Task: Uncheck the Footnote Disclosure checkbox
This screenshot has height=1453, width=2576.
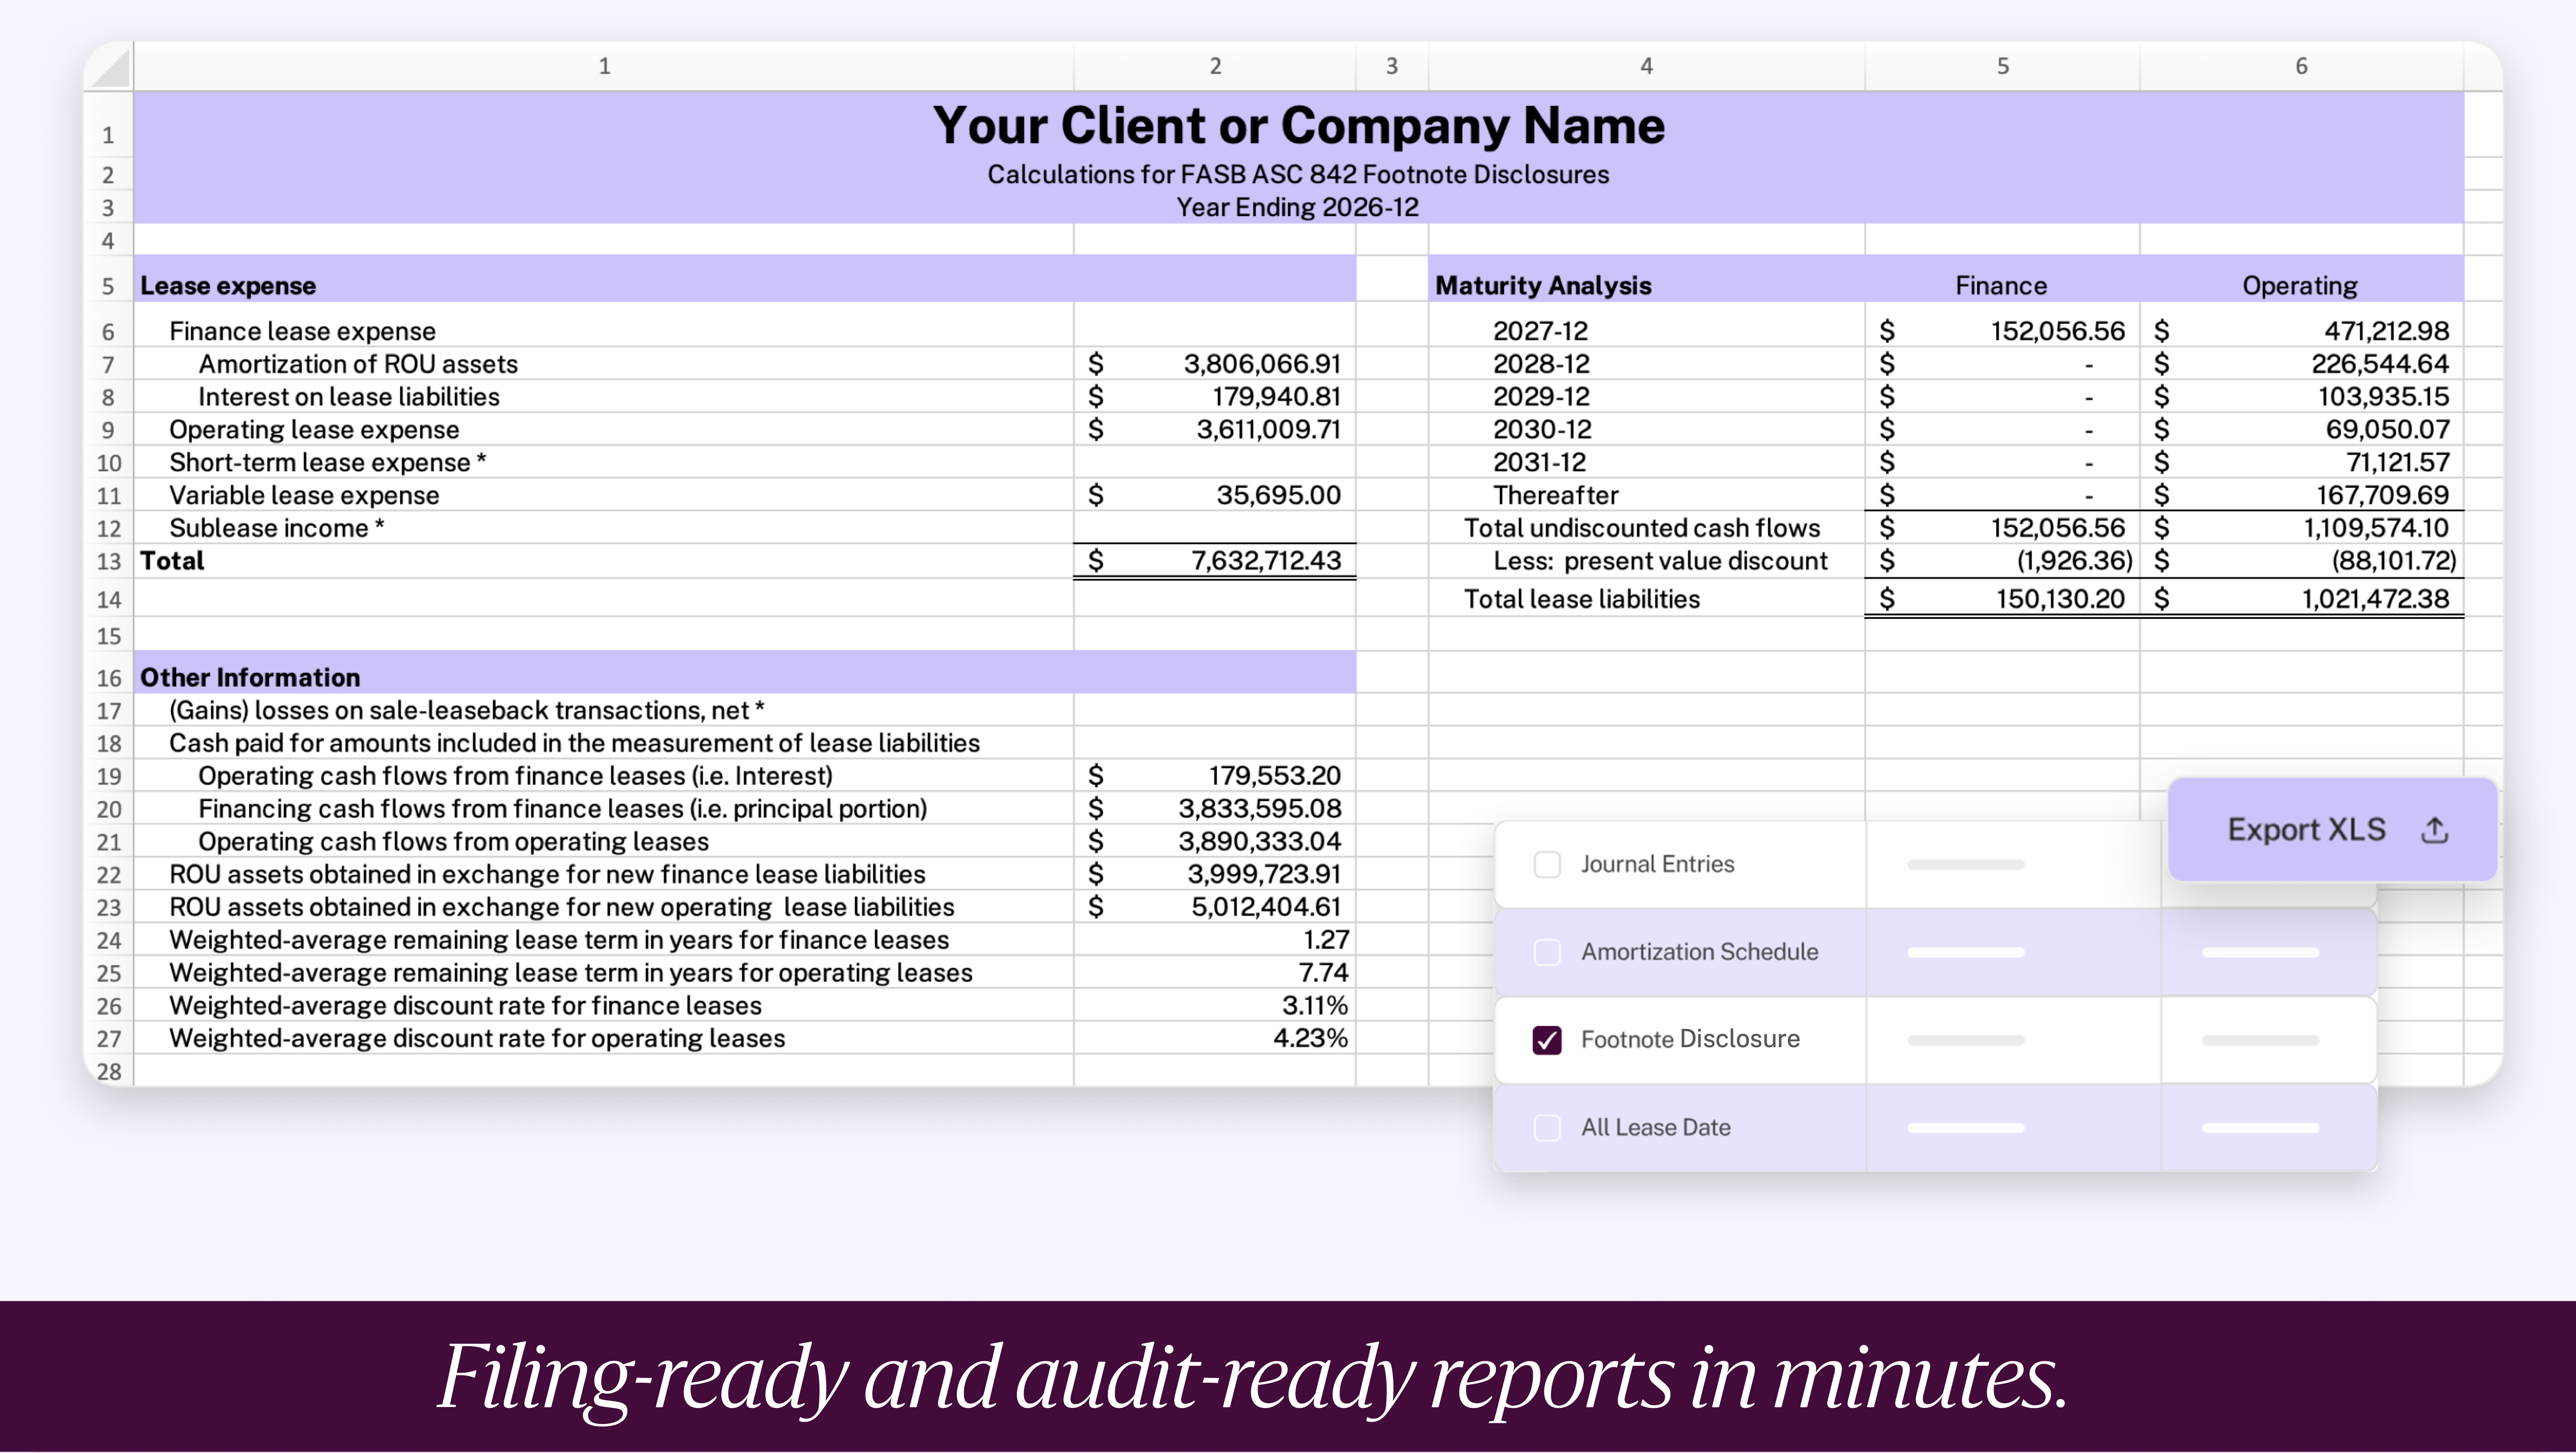Action: 1547,1040
